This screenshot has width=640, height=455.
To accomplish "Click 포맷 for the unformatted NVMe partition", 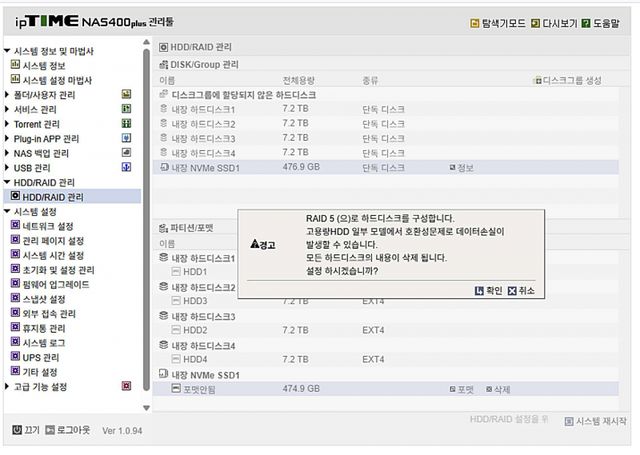I will [461, 389].
